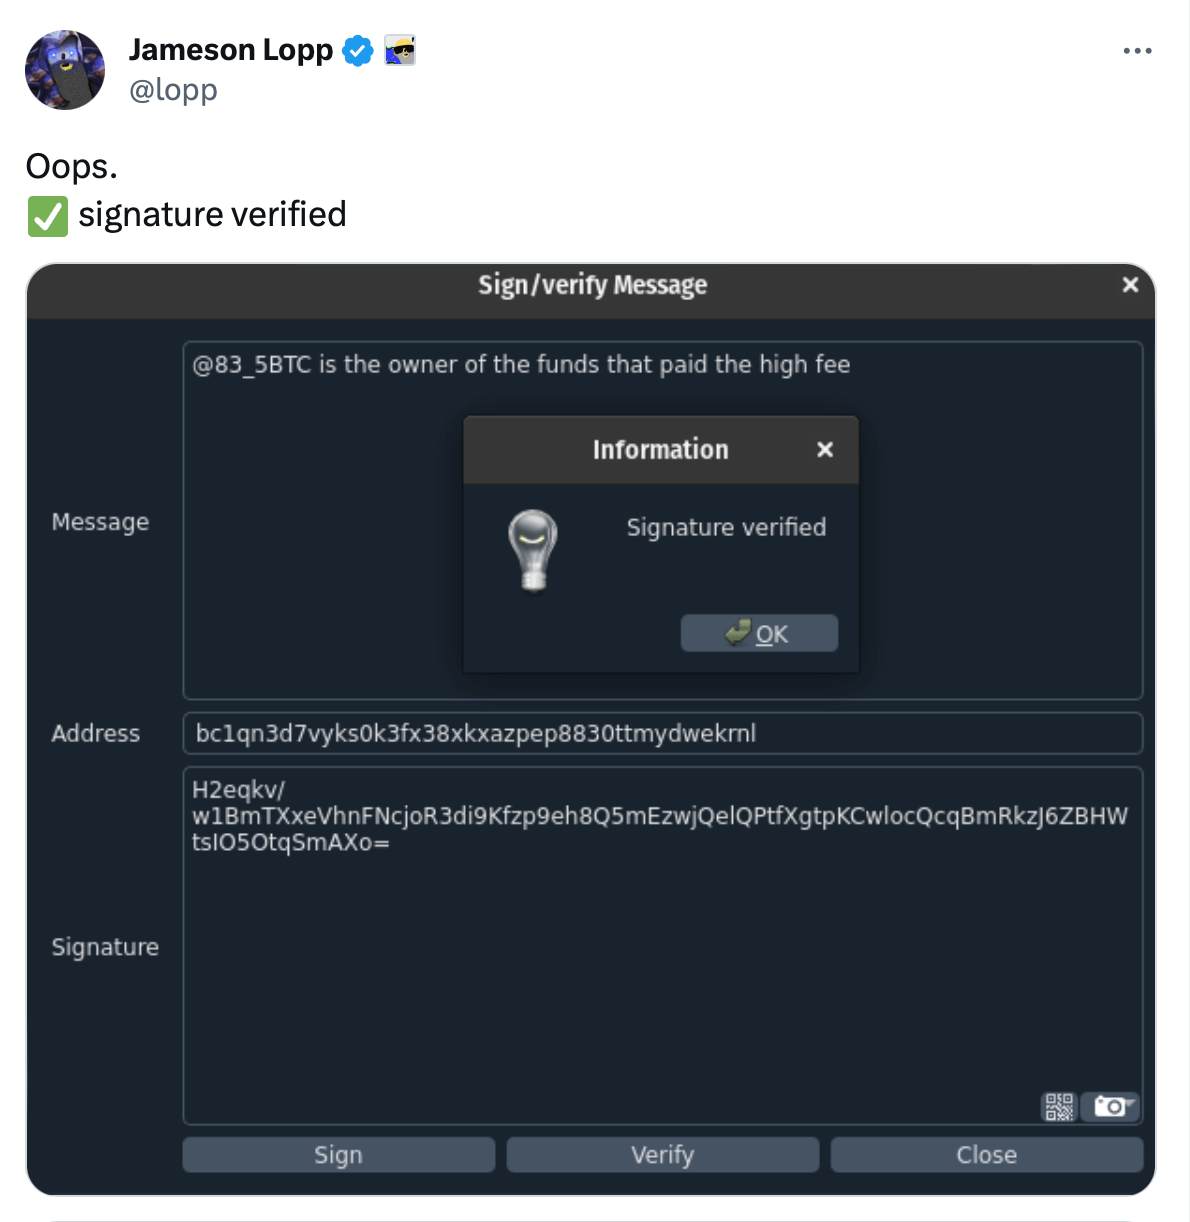The width and height of the screenshot is (1190, 1222).
Task: Click the Message text containing @83_5BTC
Action: 521,364
